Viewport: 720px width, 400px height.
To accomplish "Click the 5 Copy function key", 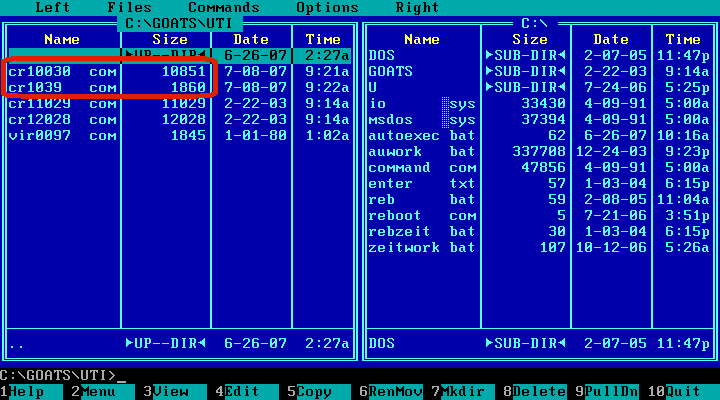I will (x=319, y=392).
